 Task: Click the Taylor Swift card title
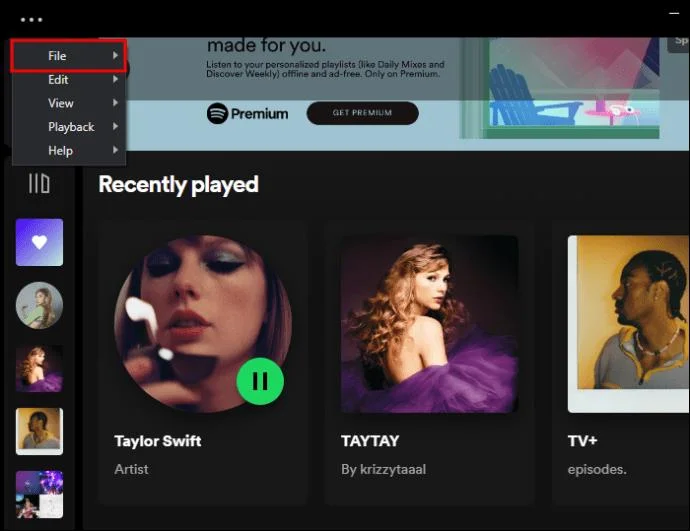pos(158,441)
